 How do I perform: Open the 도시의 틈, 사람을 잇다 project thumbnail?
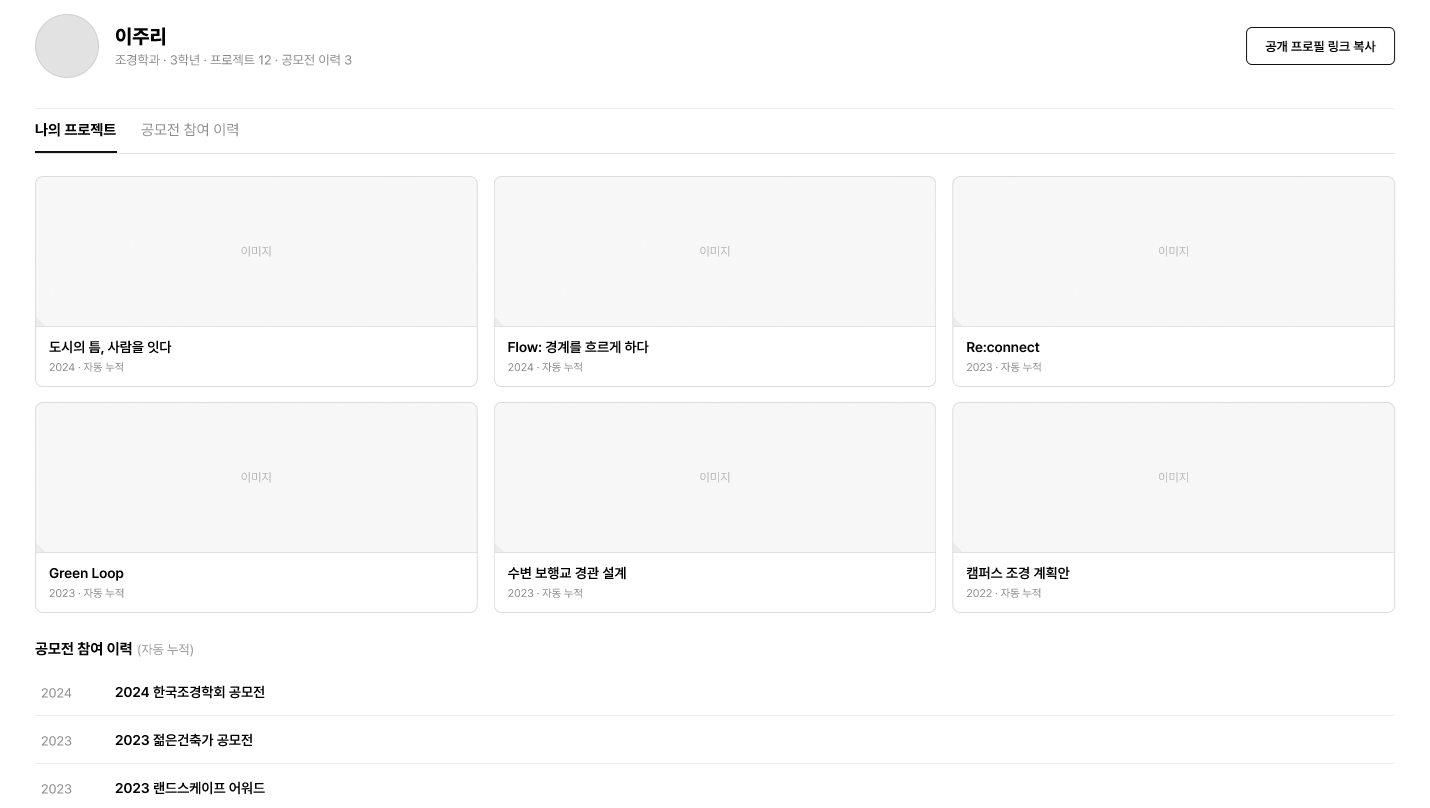point(256,252)
